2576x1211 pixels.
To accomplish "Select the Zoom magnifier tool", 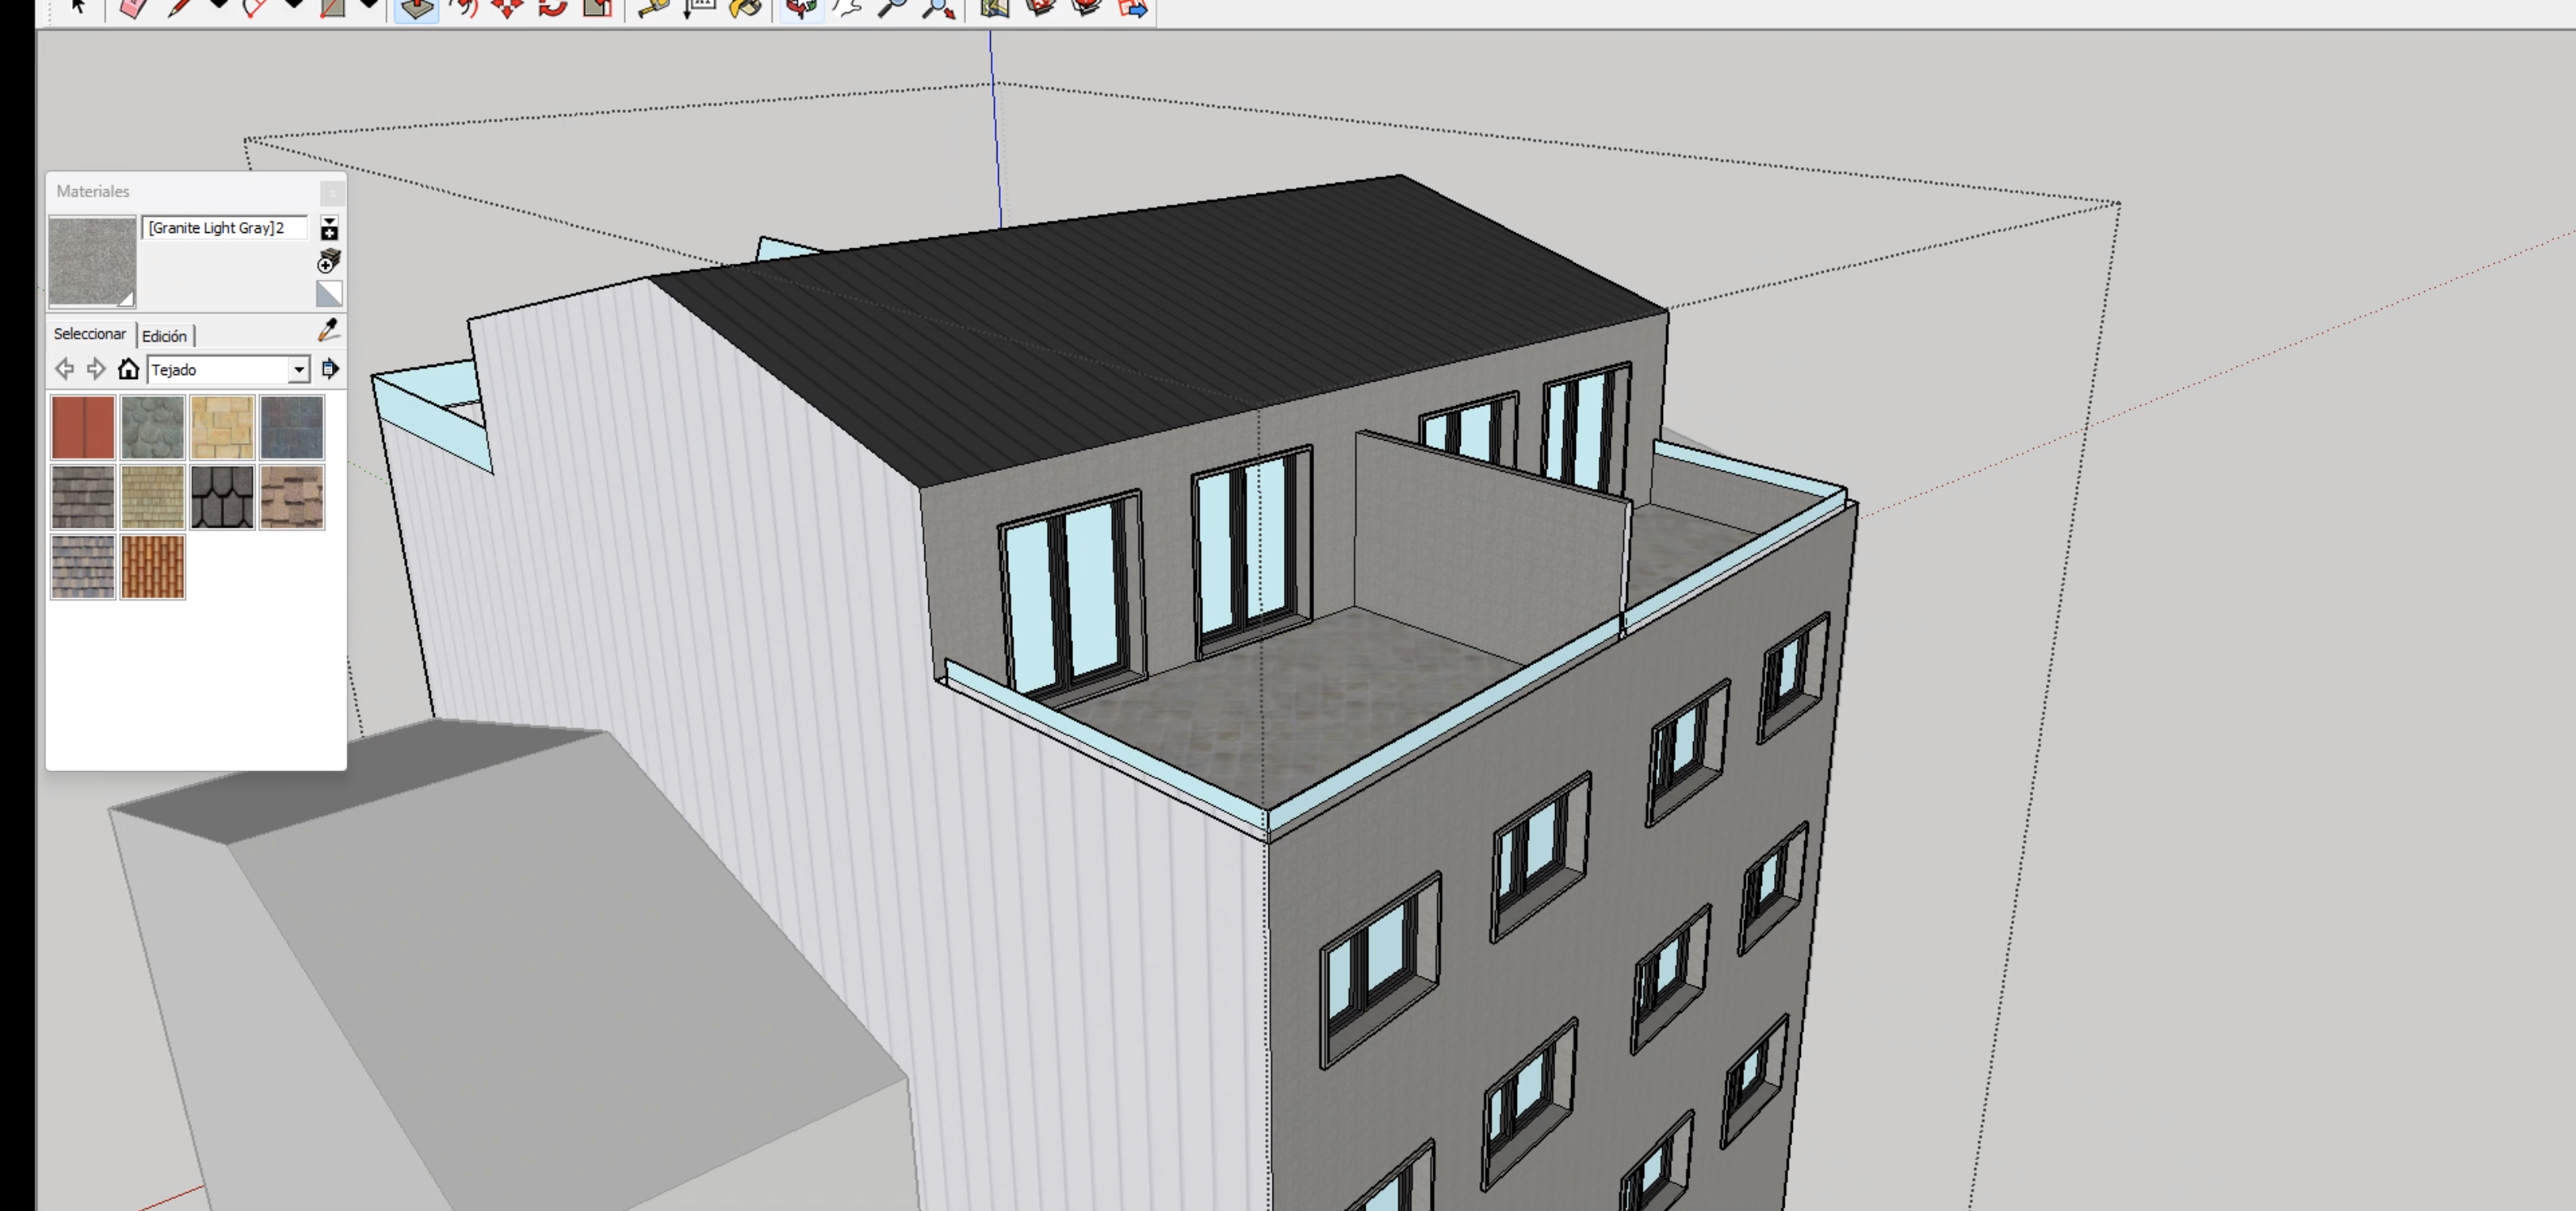I will click(892, 7).
